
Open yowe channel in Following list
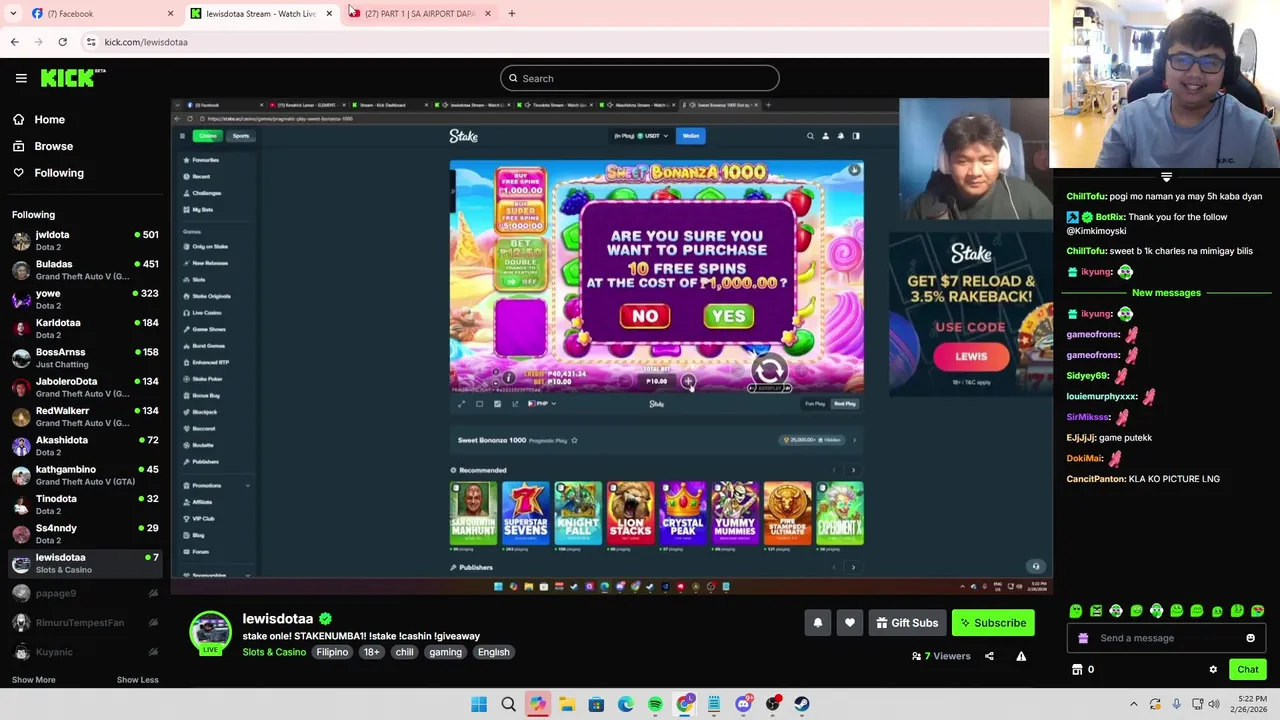click(84, 299)
